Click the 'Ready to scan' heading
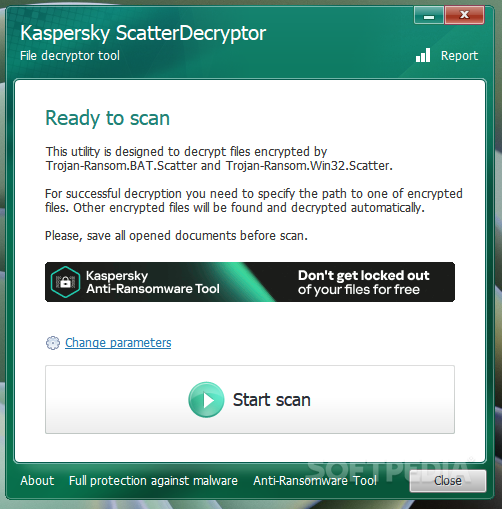Viewport: 502px width, 509px height. pos(108,118)
